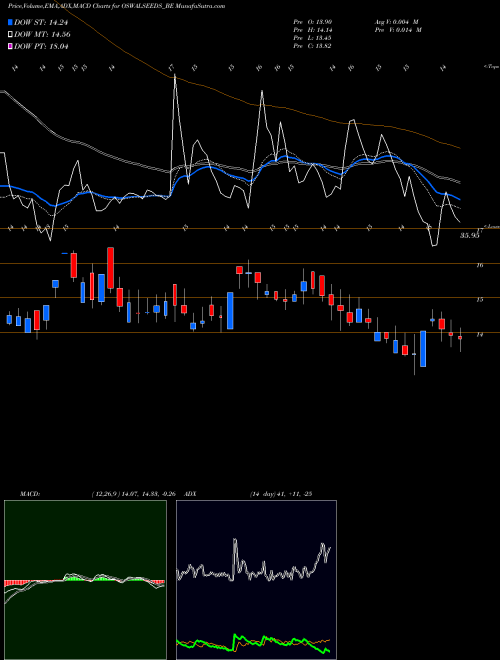Click the 'Pre V: 0.014 M' volume text
This screenshot has width=500, height=660.
(399, 30)
